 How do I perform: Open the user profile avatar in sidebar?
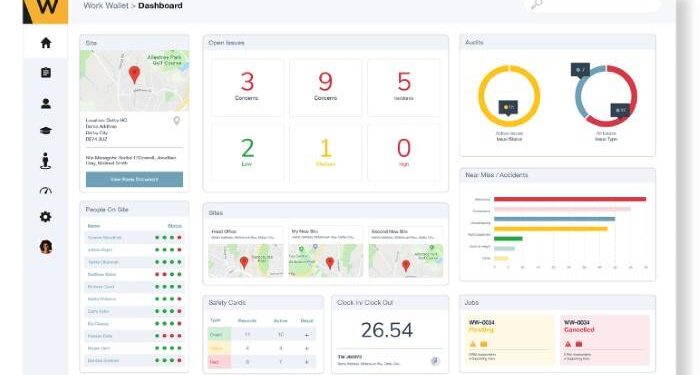tap(46, 246)
